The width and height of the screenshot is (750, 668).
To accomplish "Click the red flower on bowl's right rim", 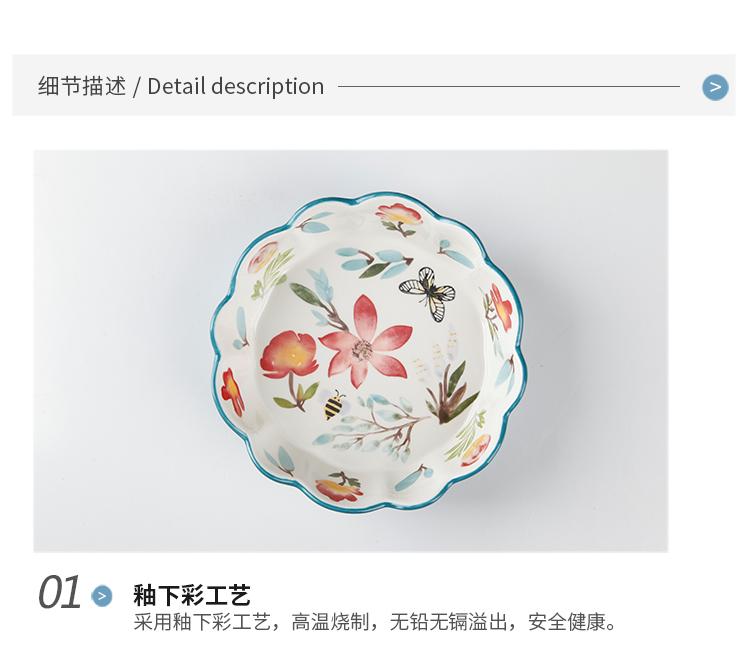I will click(499, 305).
